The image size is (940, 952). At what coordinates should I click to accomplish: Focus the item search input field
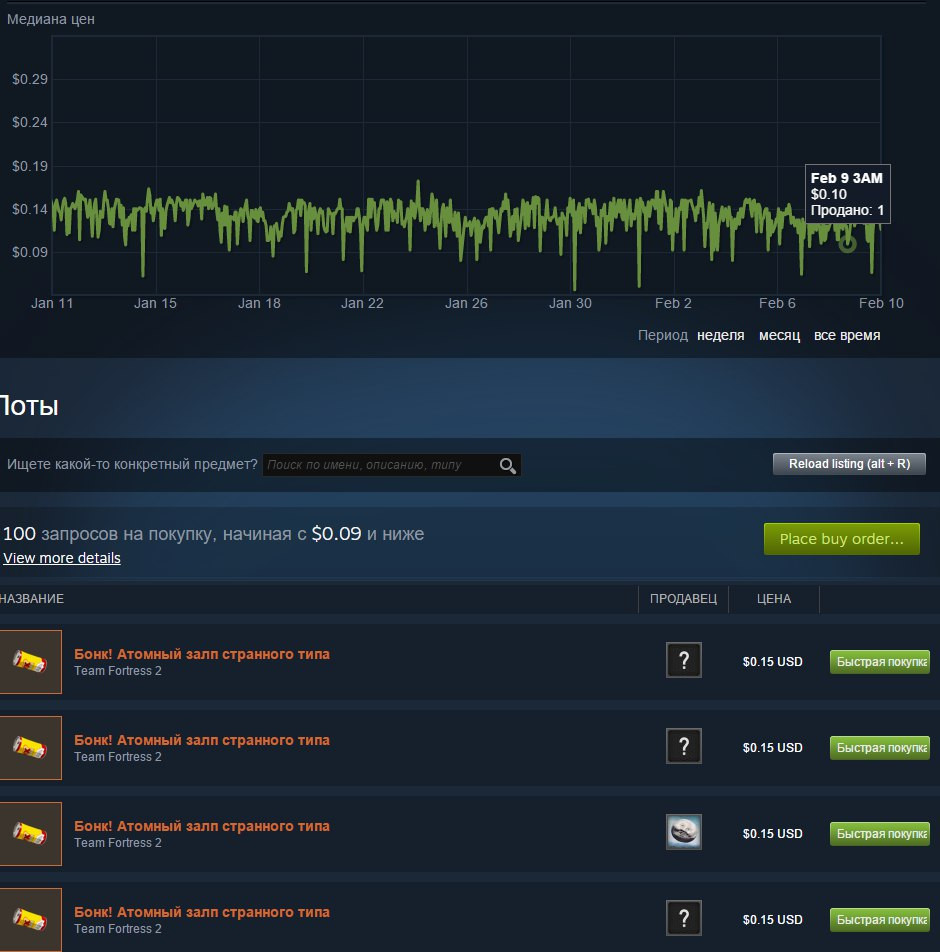pyautogui.click(x=378, y=465)
